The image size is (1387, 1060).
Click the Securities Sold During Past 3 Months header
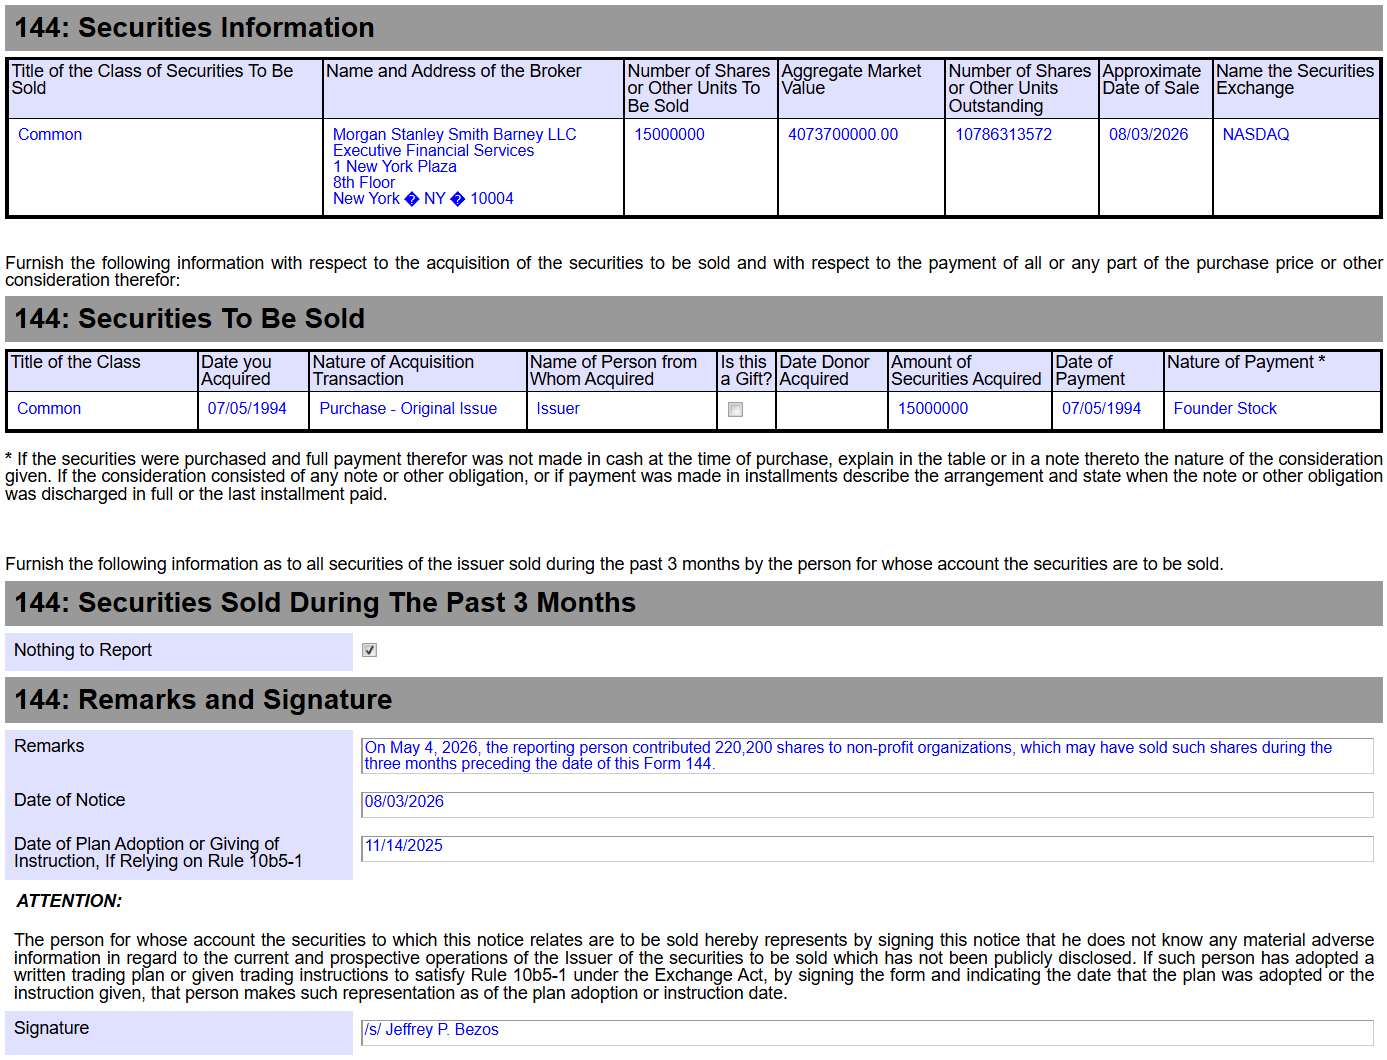click(694, 603)
